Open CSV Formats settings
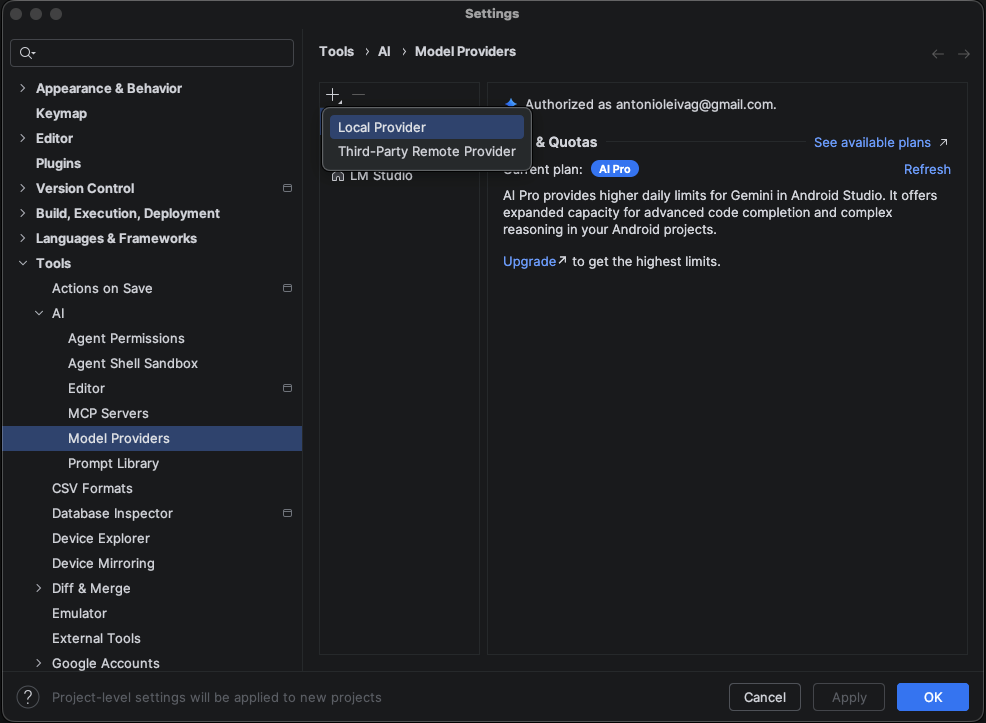Viewport: 986px width, 723px height. point(92,488)
